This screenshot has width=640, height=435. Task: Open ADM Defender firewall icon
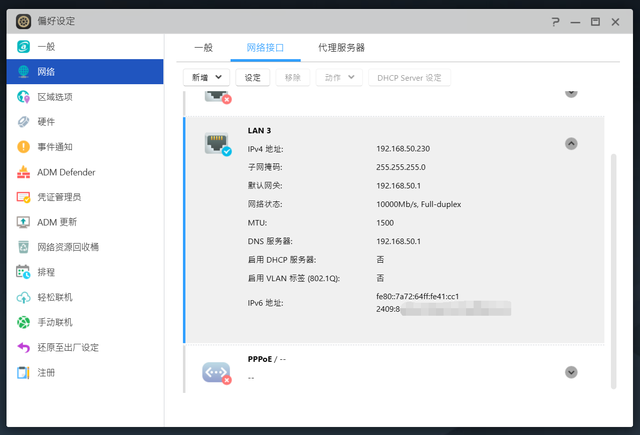pyautogui.click(x=24, y=172)
